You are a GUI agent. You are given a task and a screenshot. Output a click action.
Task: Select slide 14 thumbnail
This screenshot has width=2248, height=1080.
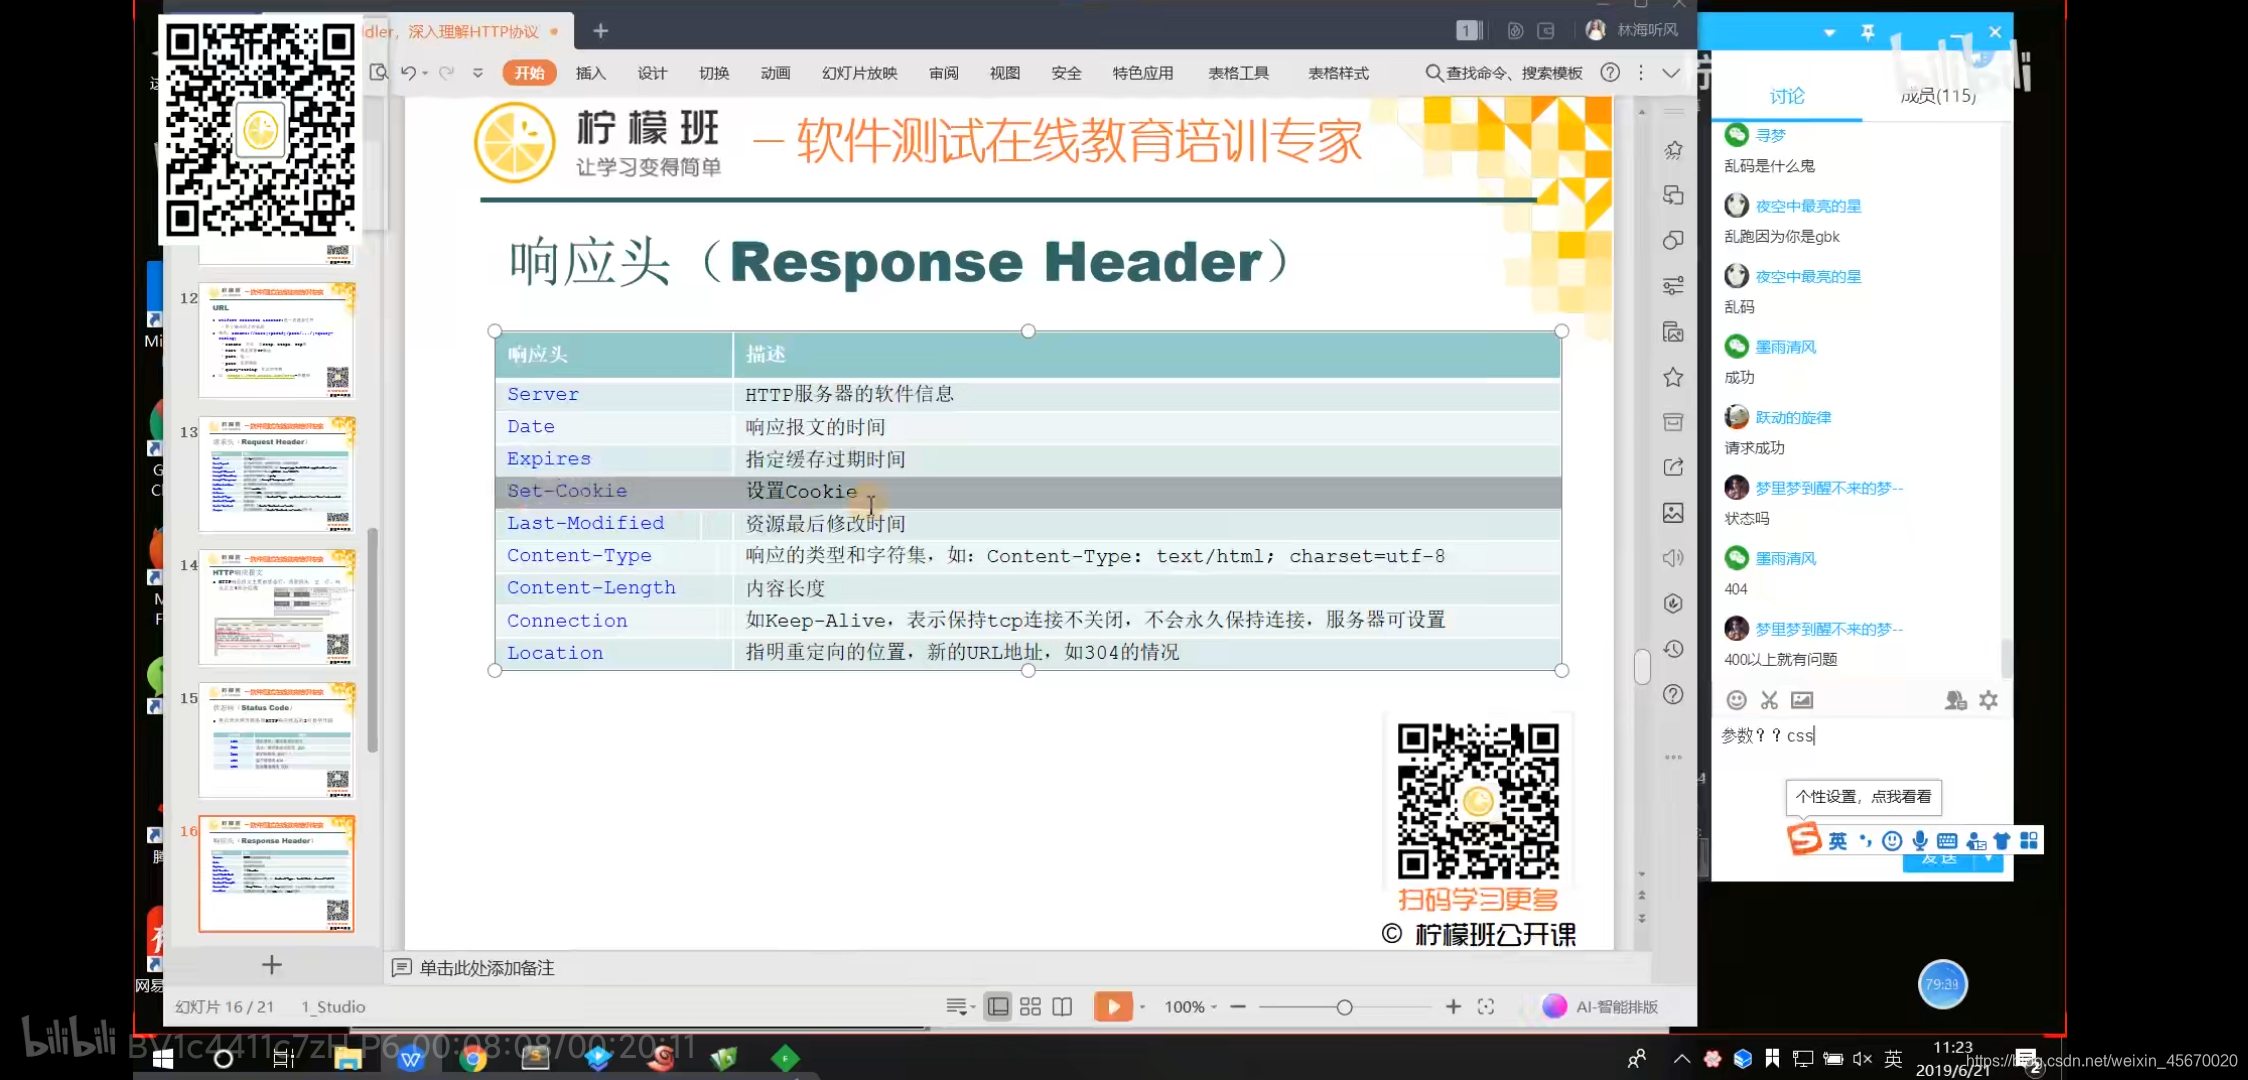277,606
